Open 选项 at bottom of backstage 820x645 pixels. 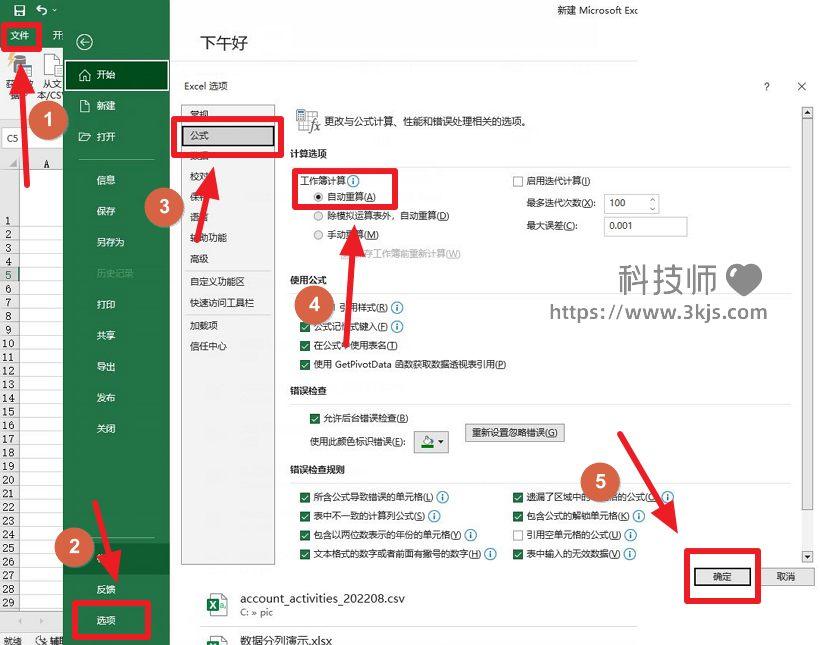click(x=106, y=620)
